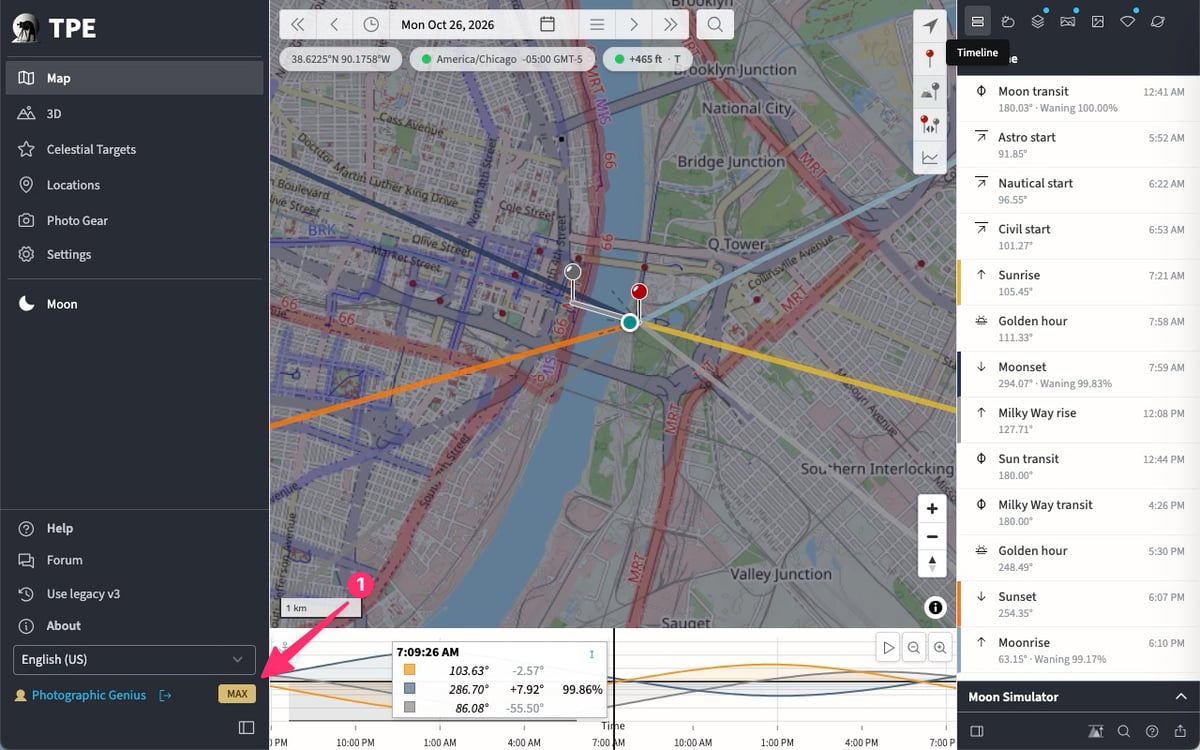Open the planet celestial panel icon
1200x750 pixels.
(1158, 21)
